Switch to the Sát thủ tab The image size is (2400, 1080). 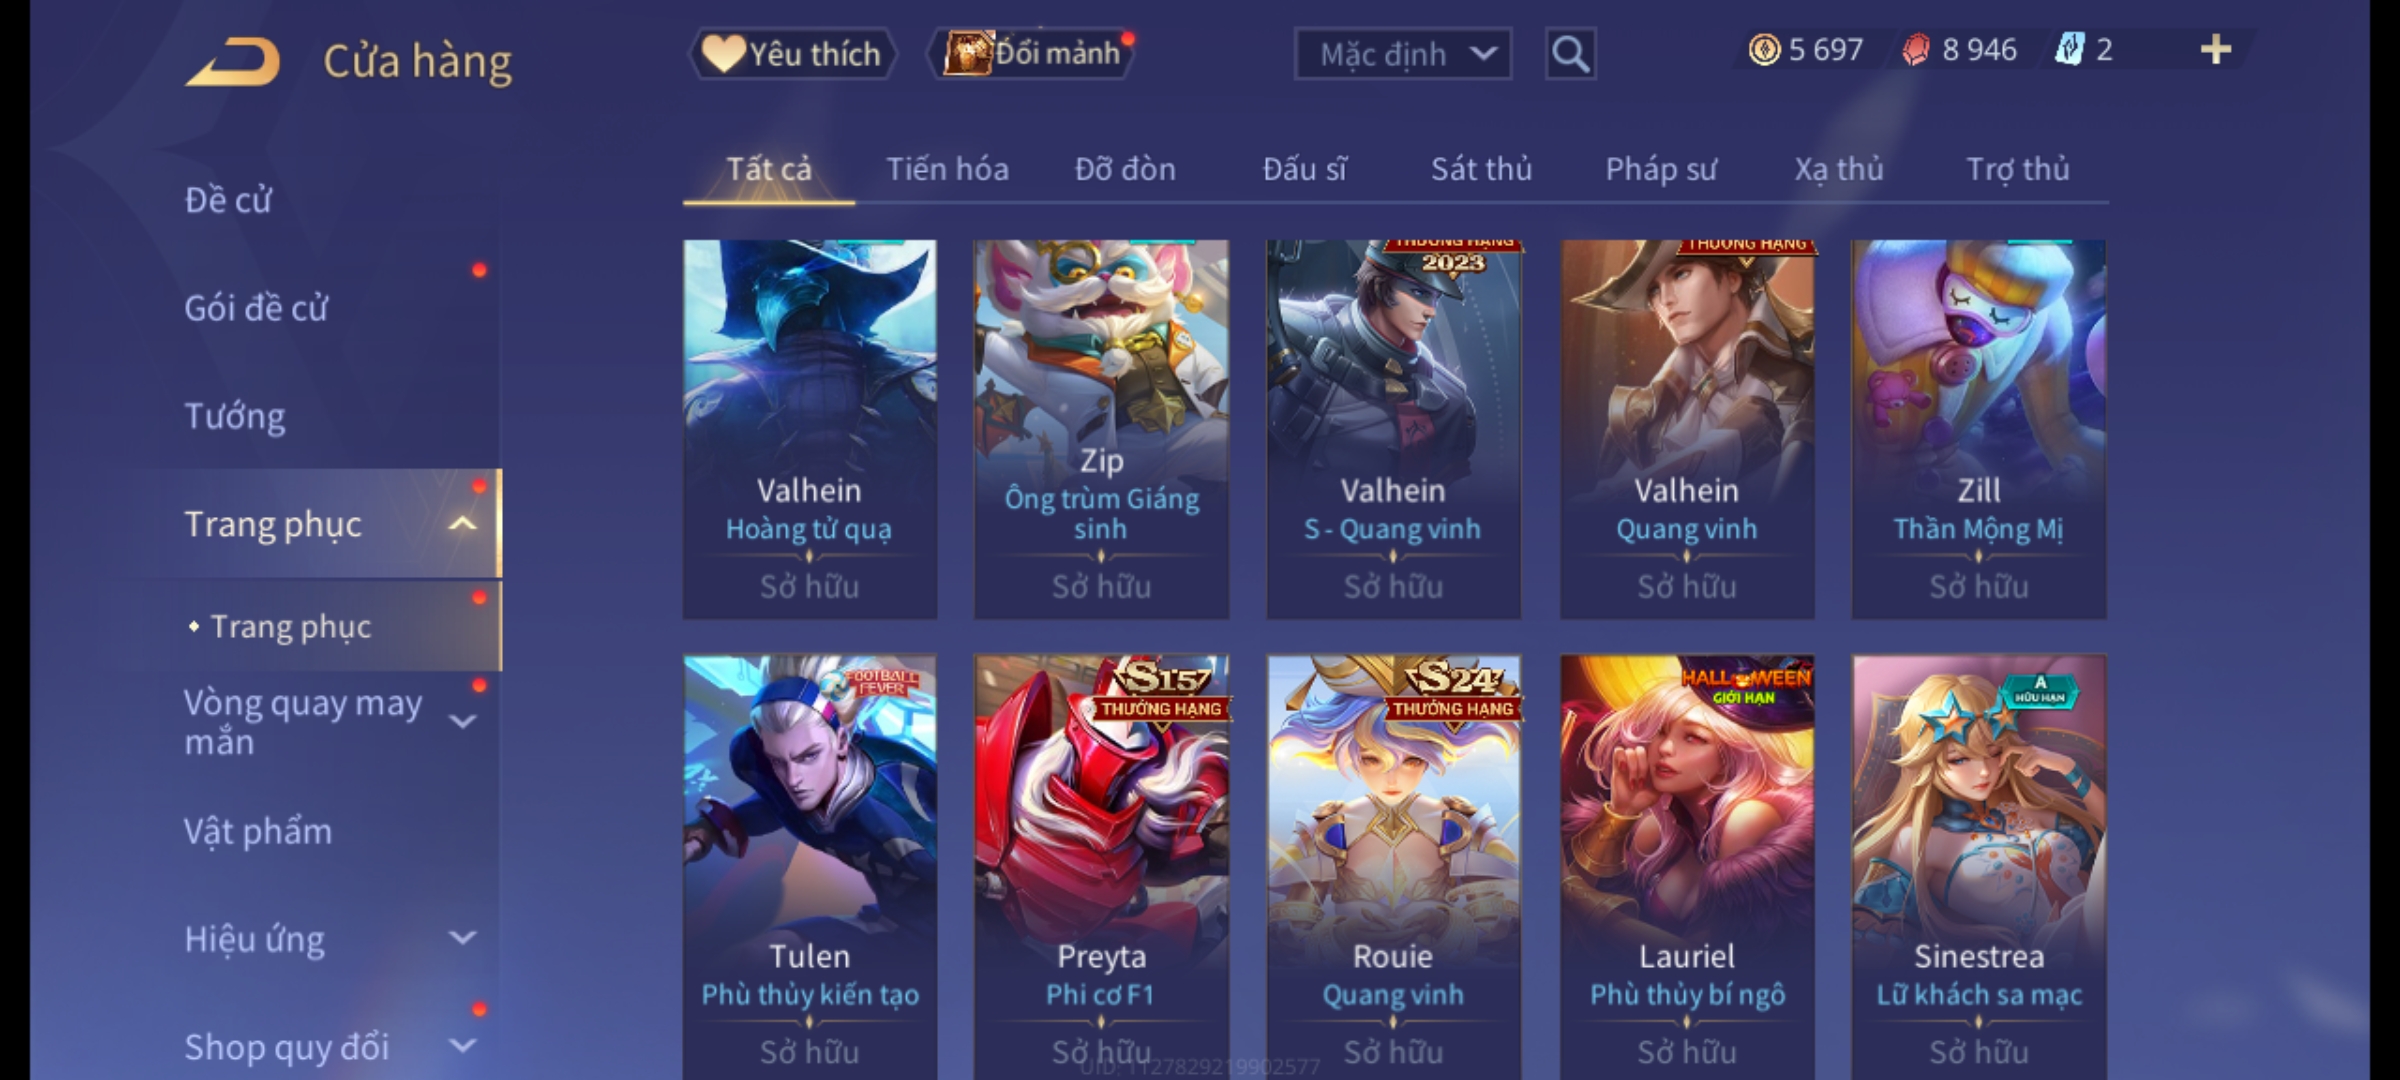(x=1481, y=169)
